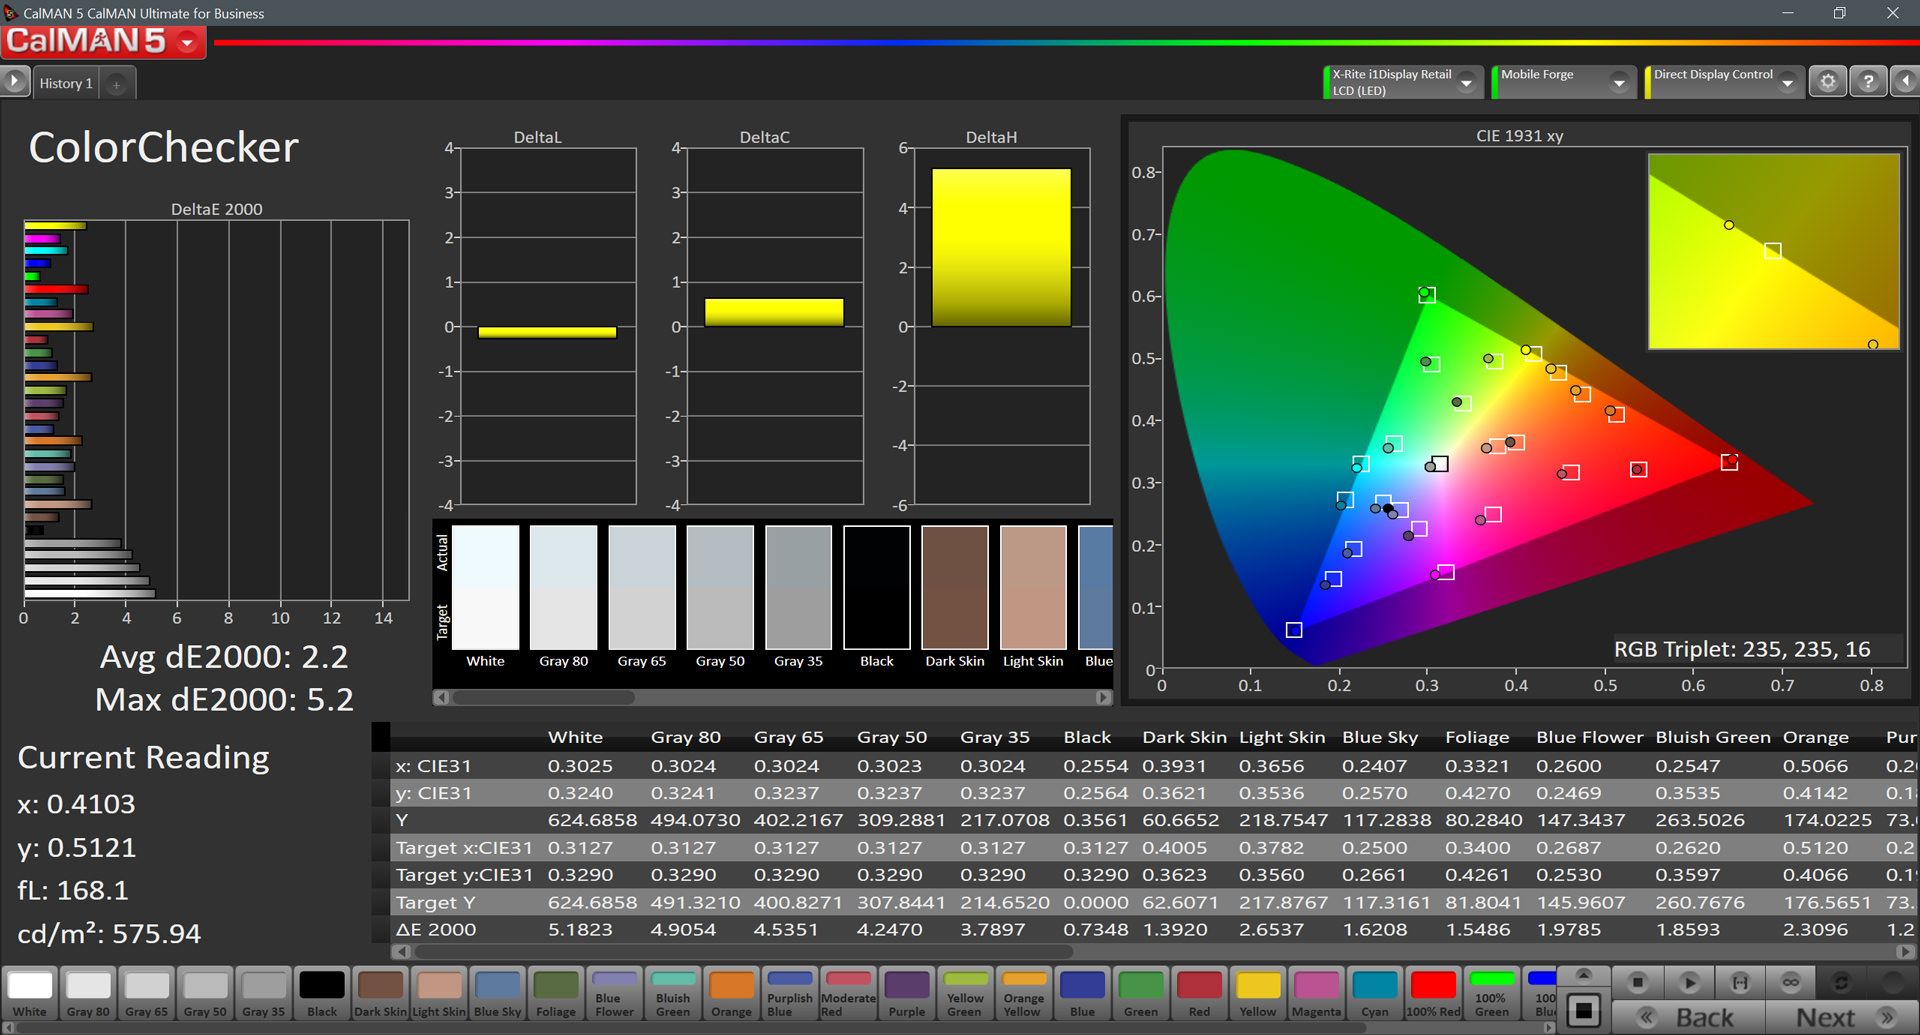Click the bracketed range read icon
This screenshot has height=1035, width=1920.
(x=1740, y=982)
